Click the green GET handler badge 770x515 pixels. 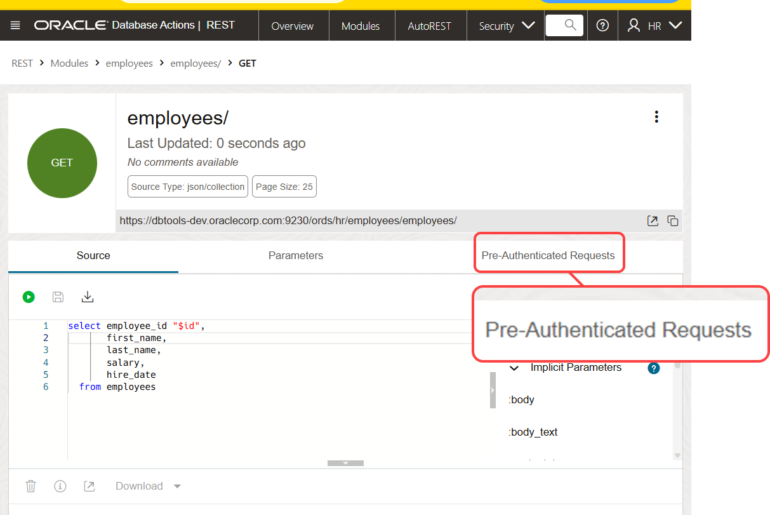pyautogui.click(x=62, y=163)
